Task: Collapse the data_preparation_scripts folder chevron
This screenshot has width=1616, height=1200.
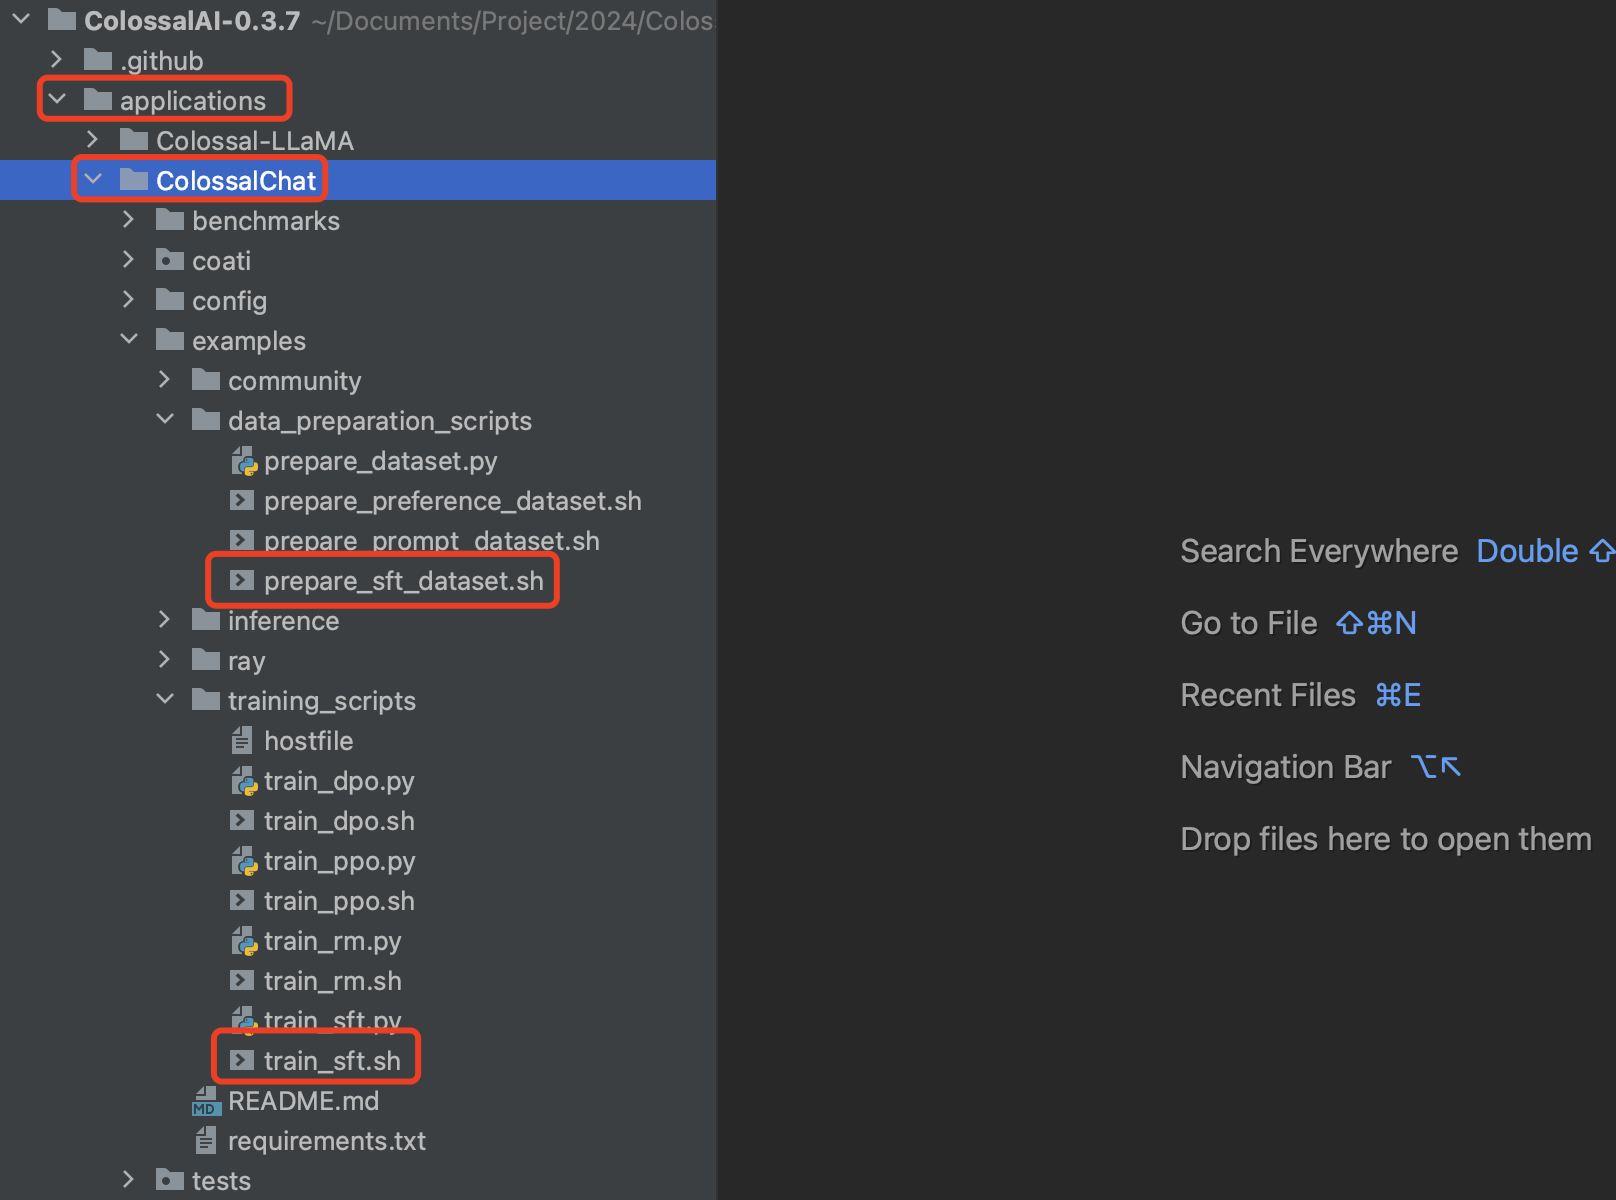Action: tap(165, 419)
